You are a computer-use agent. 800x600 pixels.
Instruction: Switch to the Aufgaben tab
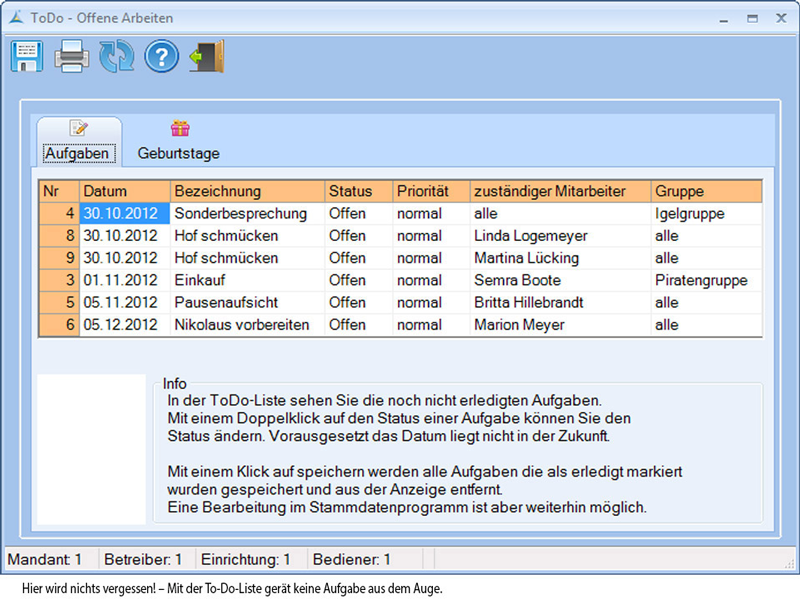[x=77, y=154]
